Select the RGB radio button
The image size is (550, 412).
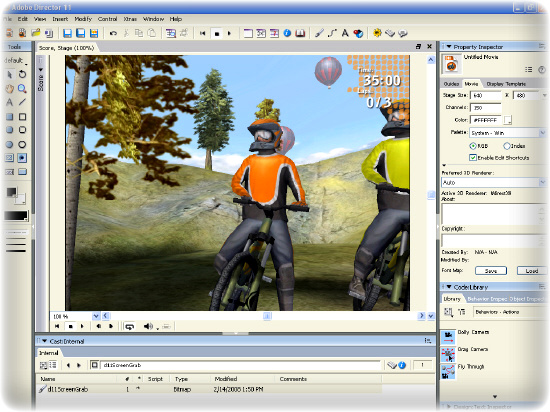[473, 146]
